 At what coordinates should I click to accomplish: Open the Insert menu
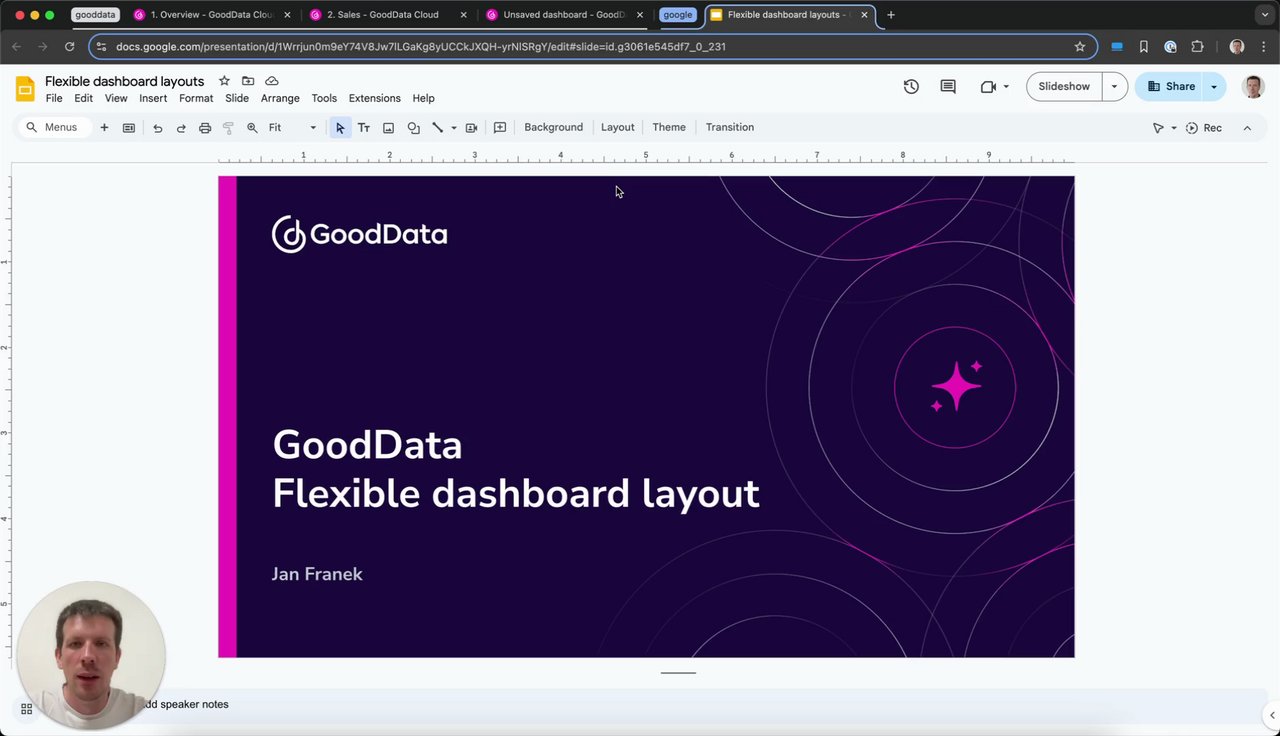(153, 98)
